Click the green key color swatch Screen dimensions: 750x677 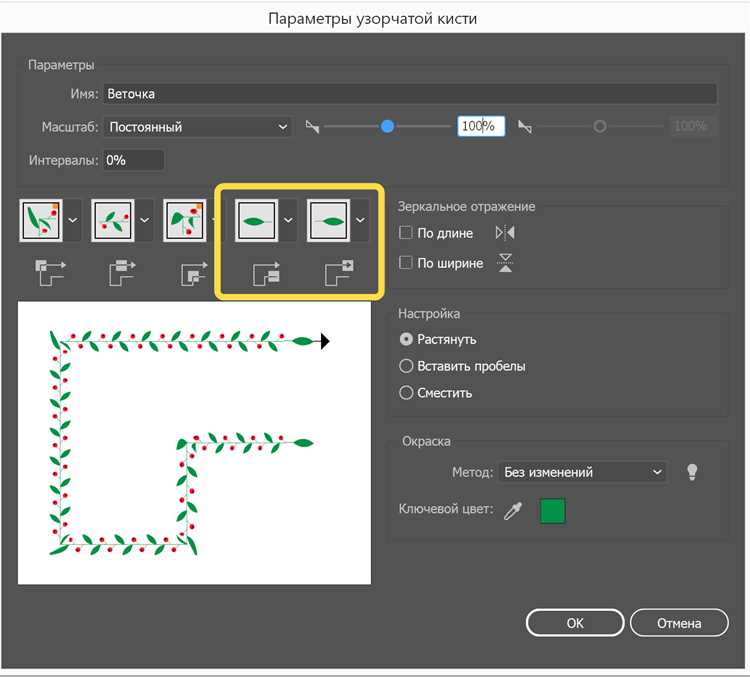(553, 511)
